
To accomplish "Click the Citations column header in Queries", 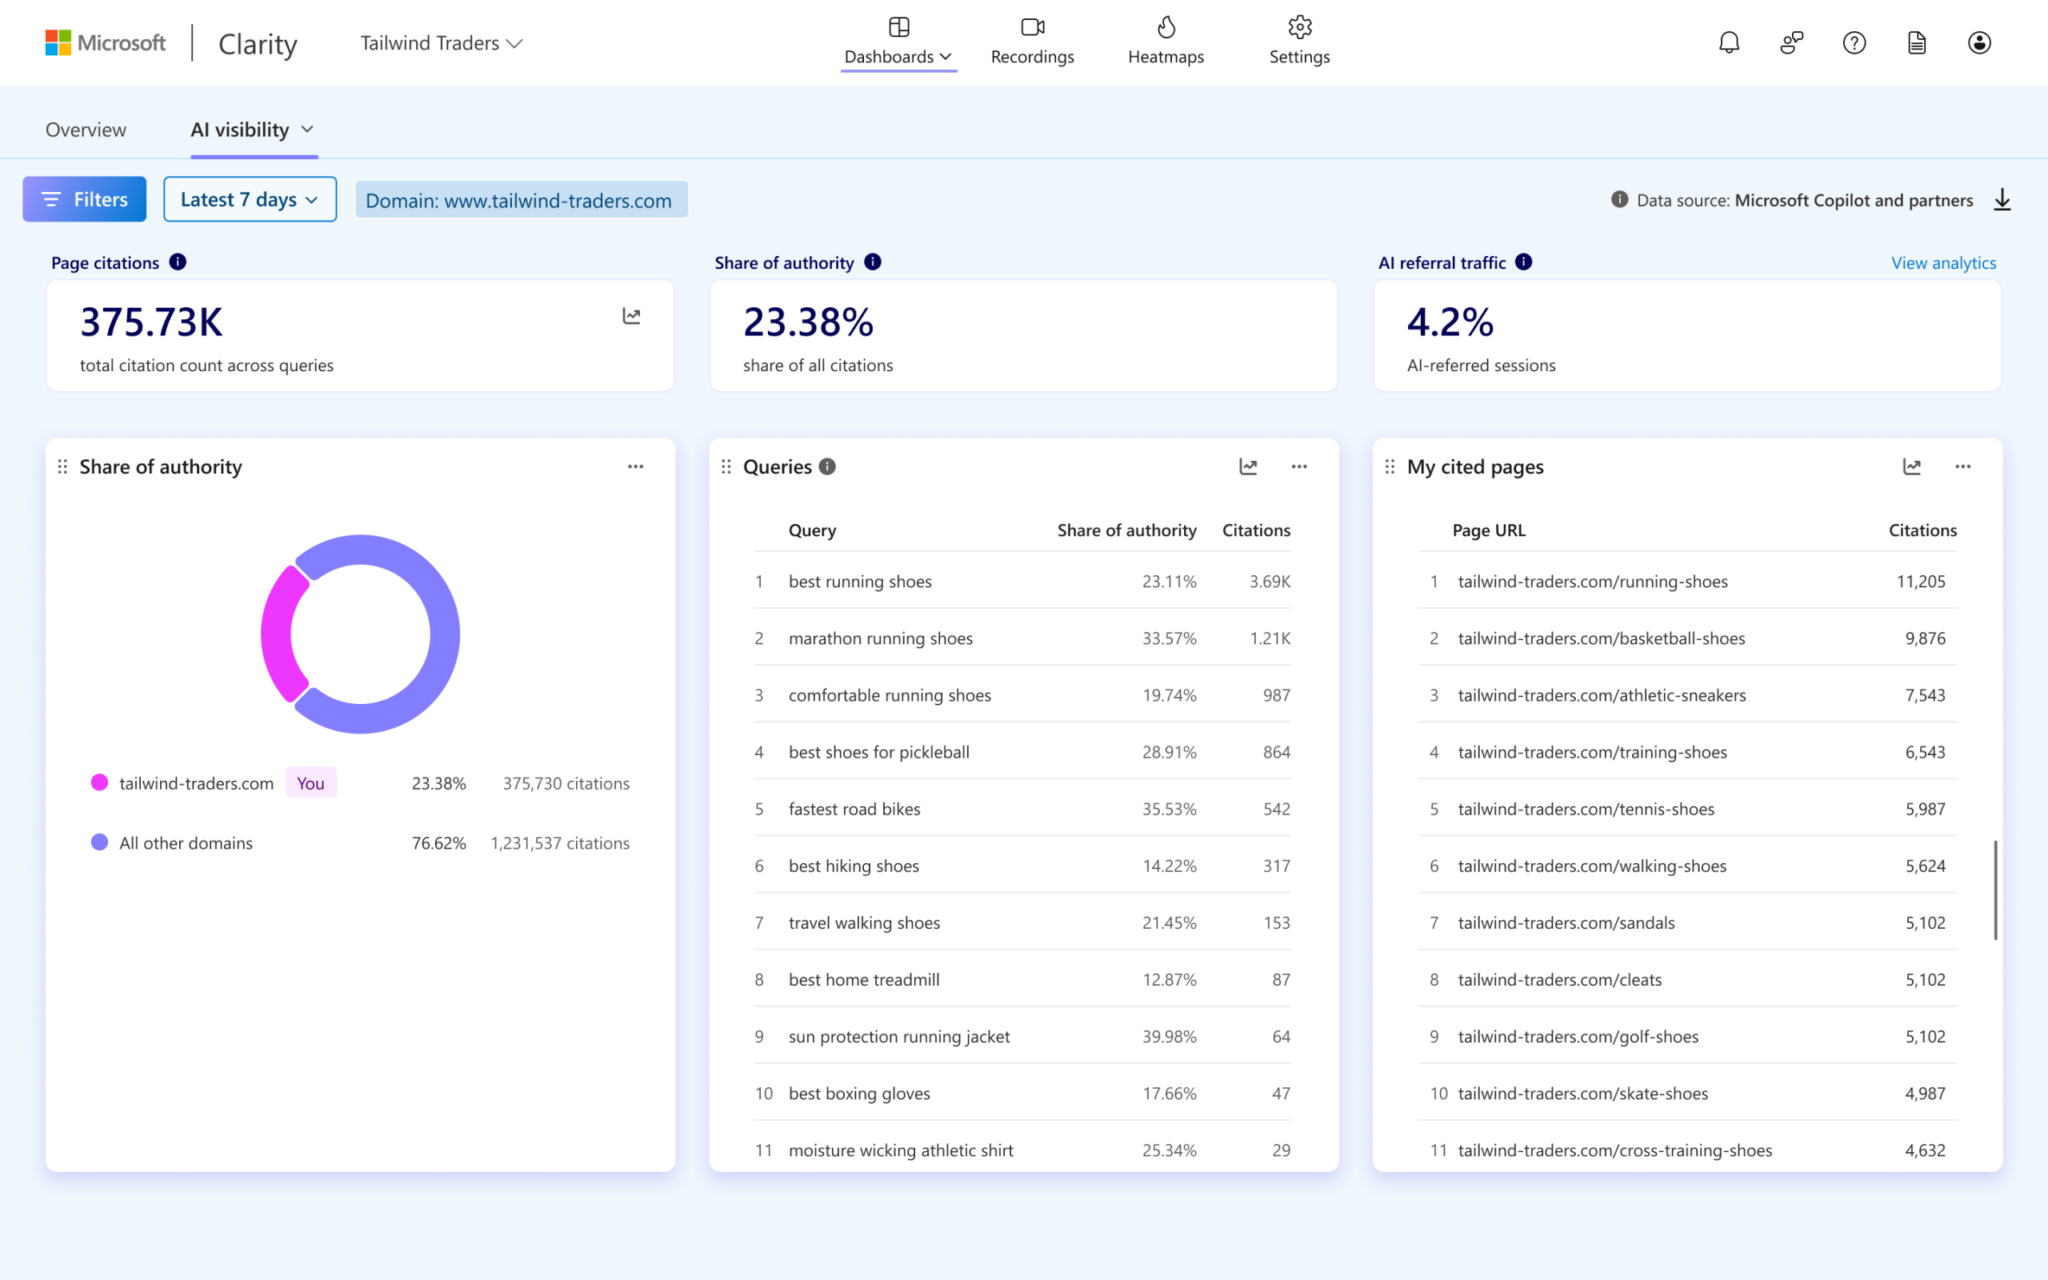I will tap(1256, 530).
